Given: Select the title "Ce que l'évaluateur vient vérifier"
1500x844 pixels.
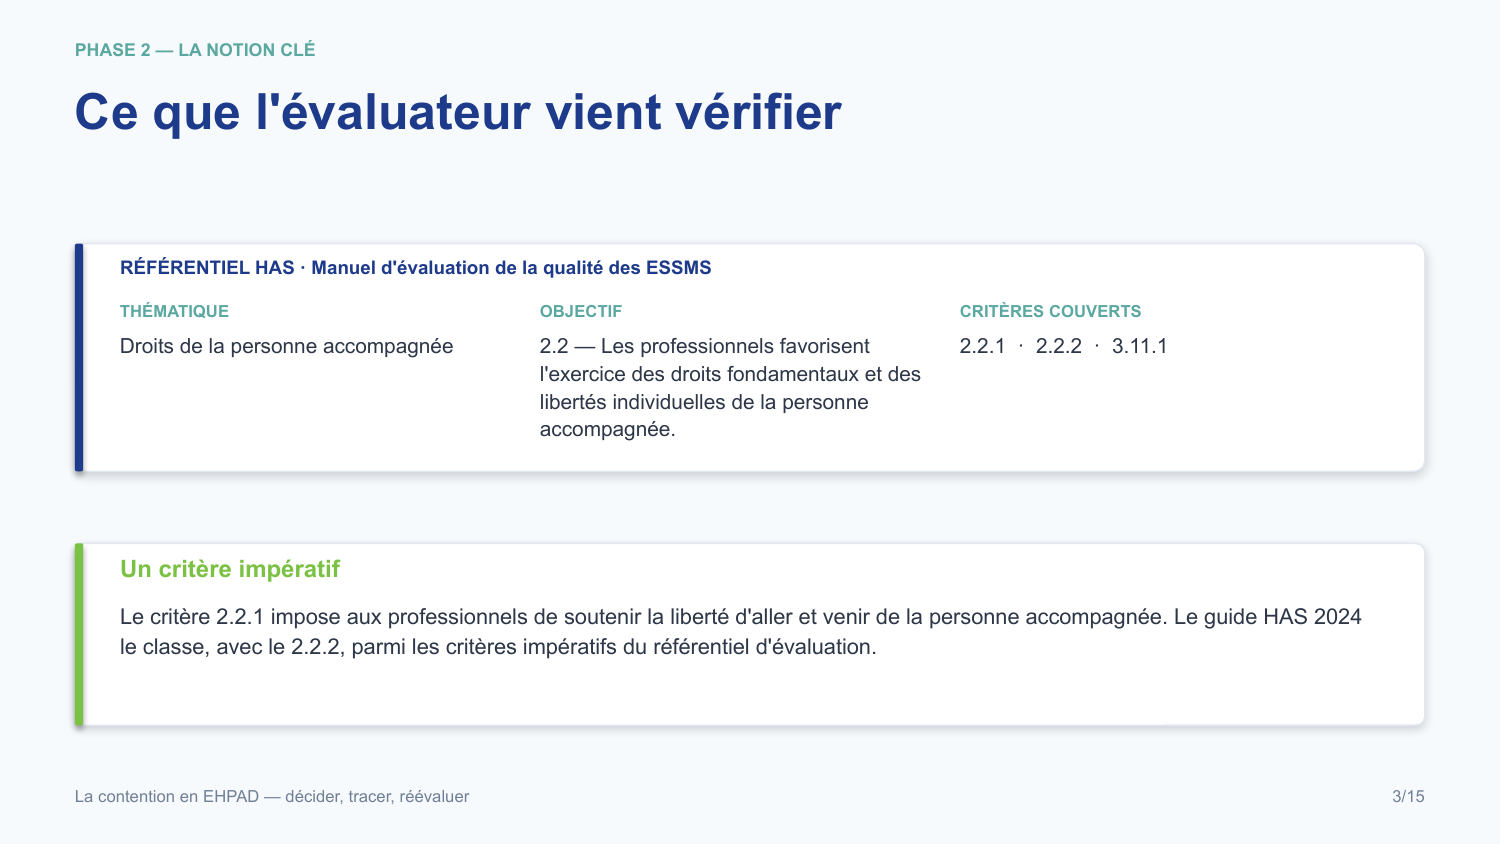Looking at the screenshot, I should point(458,112).
